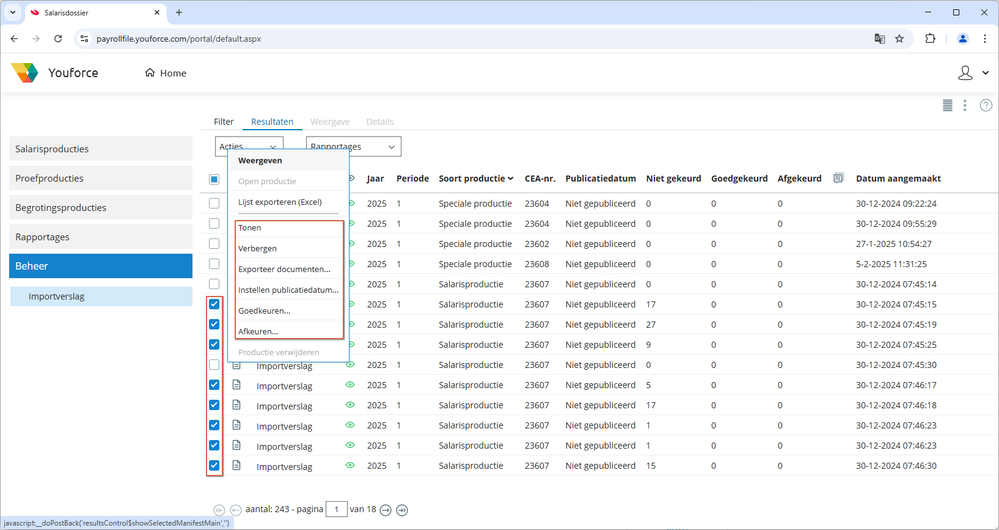This screenshot has width=999, height=530.
Task: Open the help question mark icon
Action: point(986,106)
